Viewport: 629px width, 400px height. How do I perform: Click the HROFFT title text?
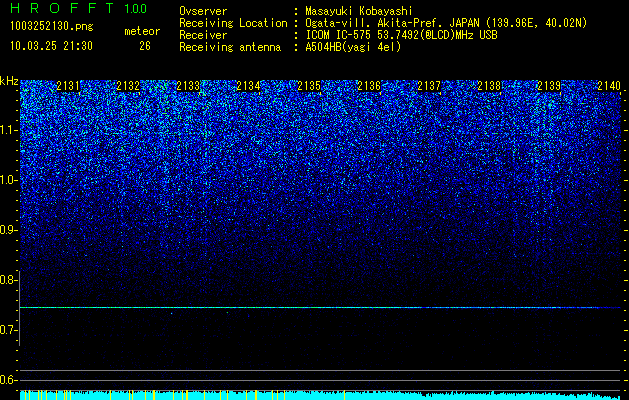62,8
